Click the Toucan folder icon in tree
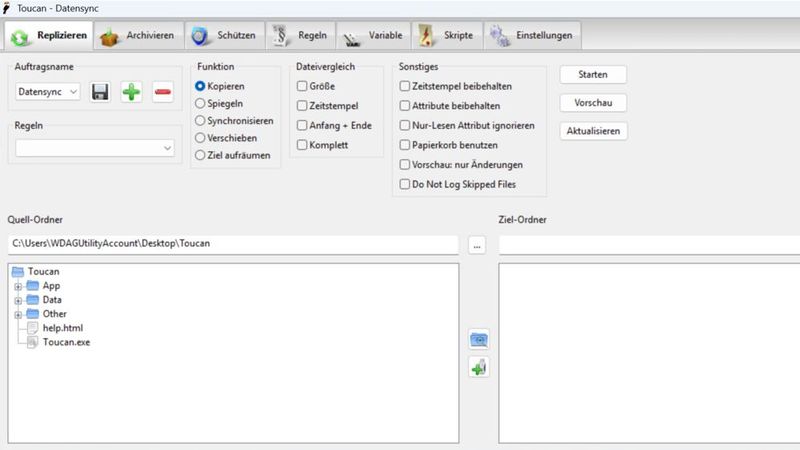The width and height of the screenshot is (800, 450). tap(18, 271)
